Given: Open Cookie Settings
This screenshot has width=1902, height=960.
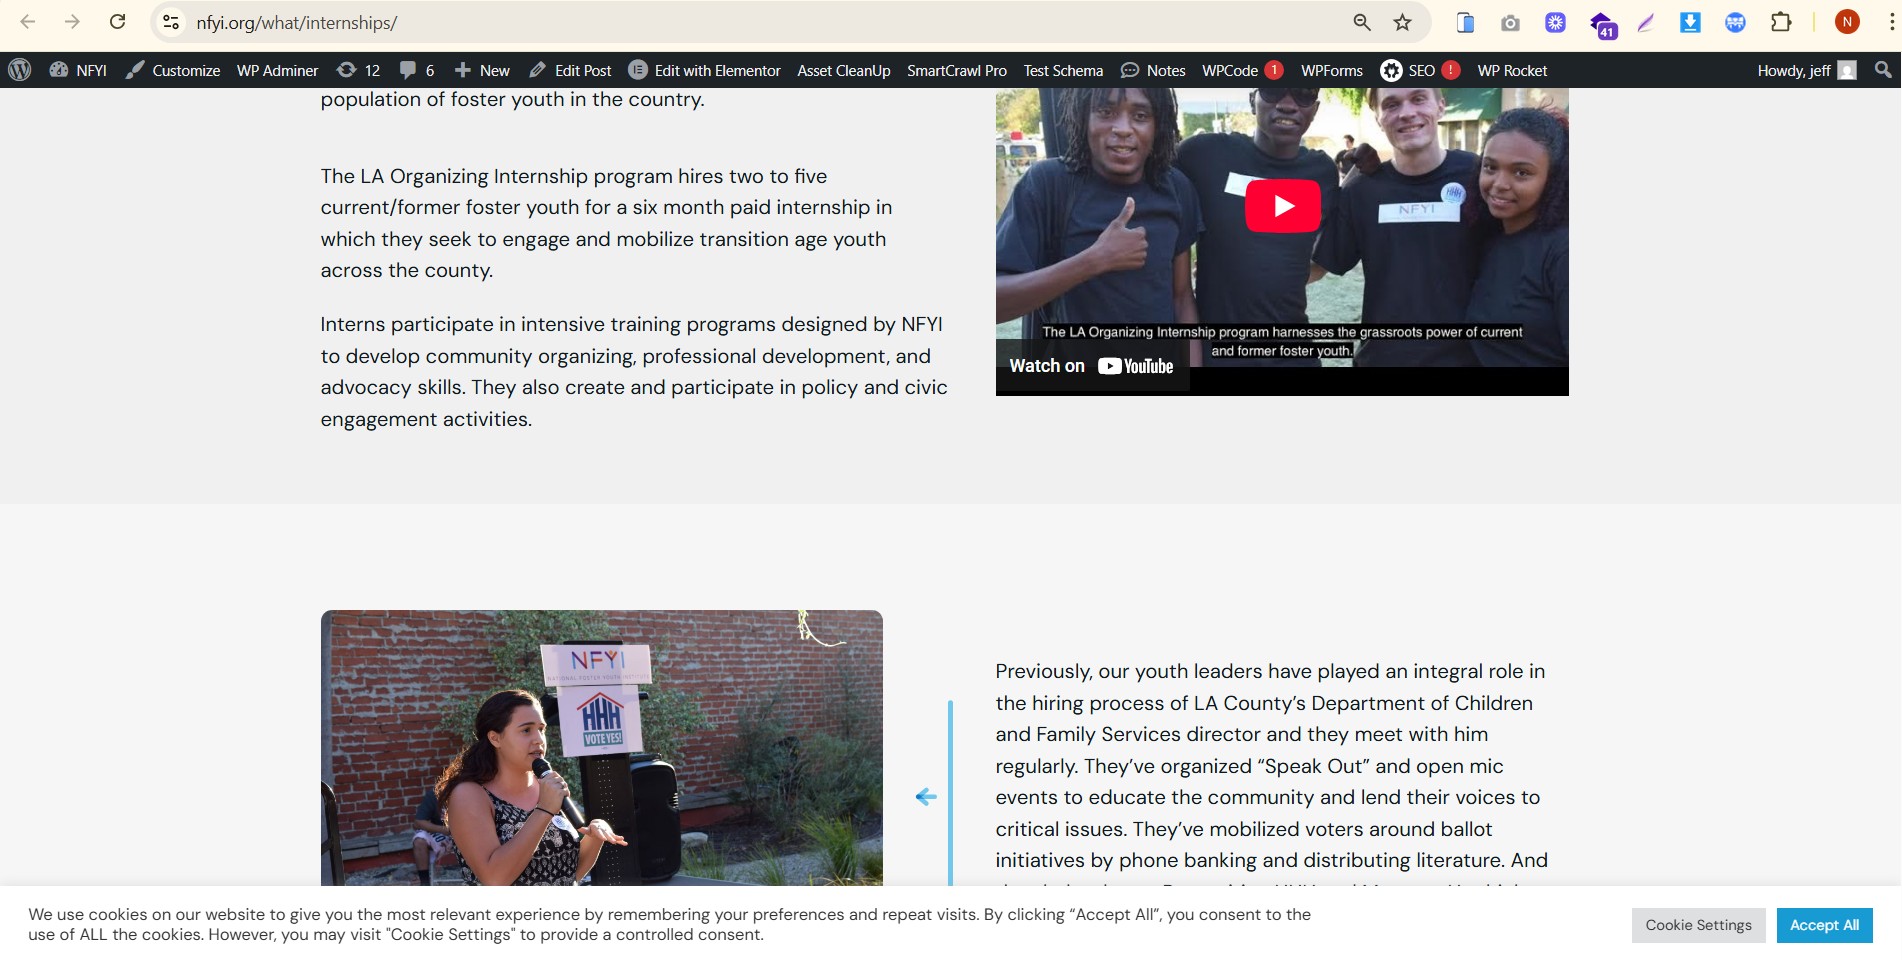Looking at the screenshot, I should click(1697, 925).
